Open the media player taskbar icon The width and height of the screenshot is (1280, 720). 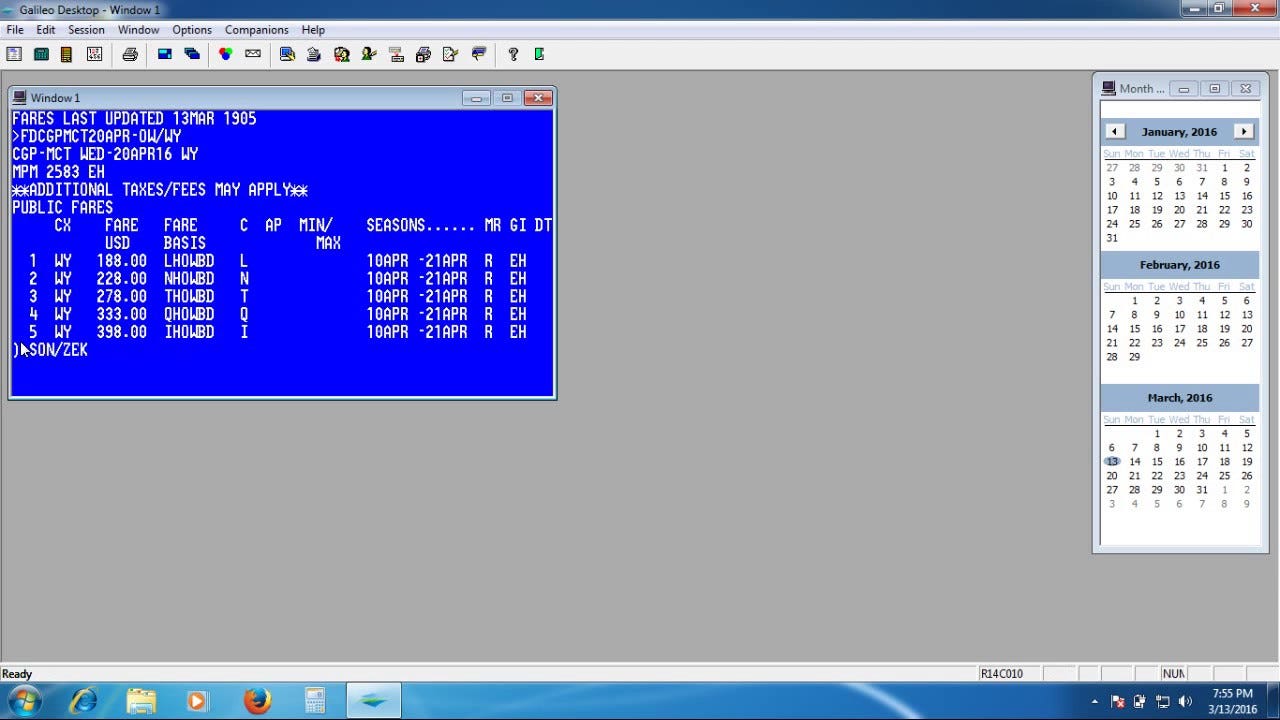[x=197, y=701]
